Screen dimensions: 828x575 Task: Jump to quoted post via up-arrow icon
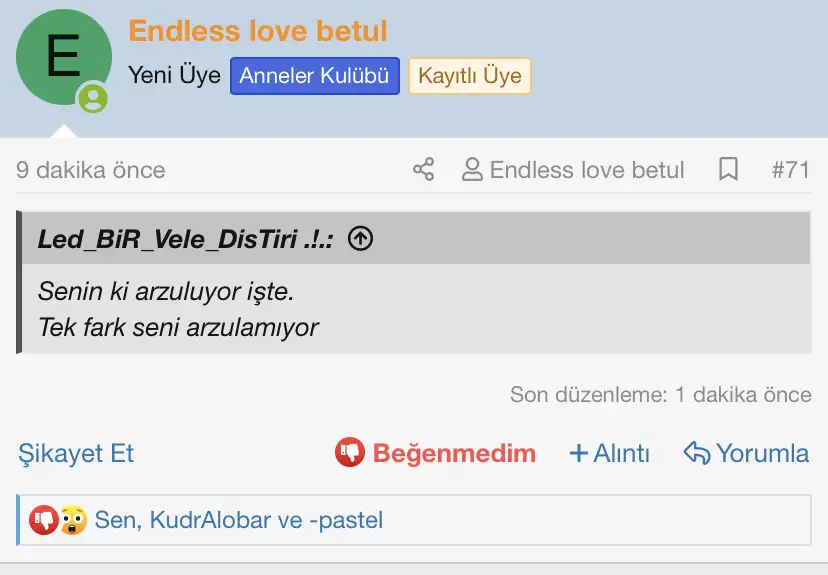tap(361, 239)
